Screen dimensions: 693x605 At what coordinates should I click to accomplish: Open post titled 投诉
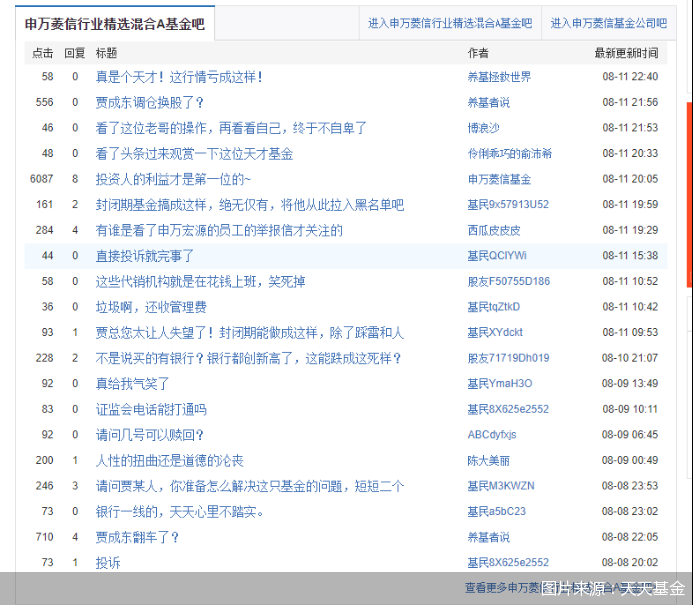(108, 563)
